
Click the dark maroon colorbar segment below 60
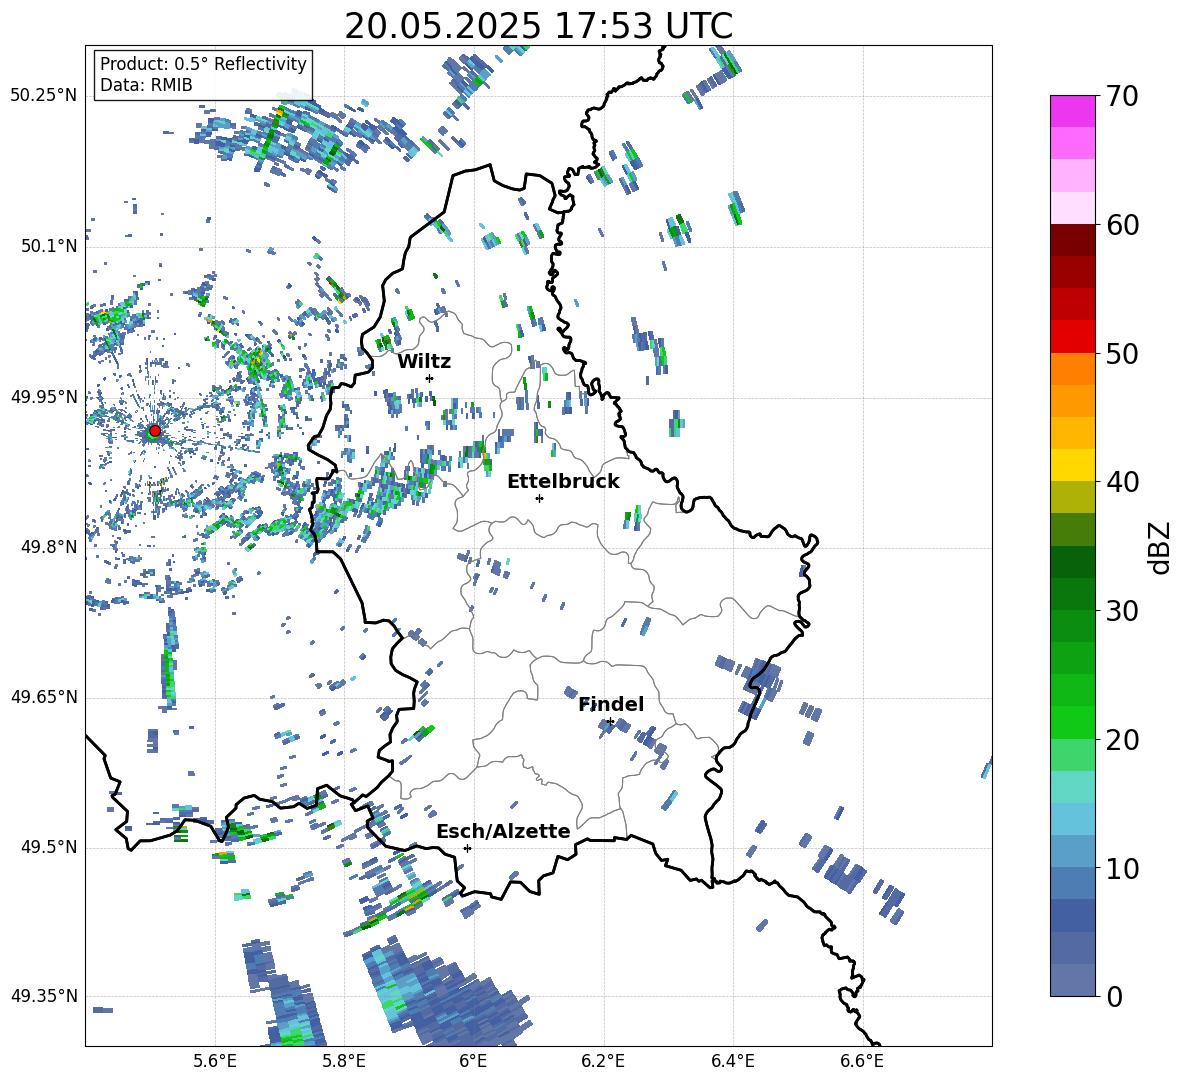pos(1072,240)
